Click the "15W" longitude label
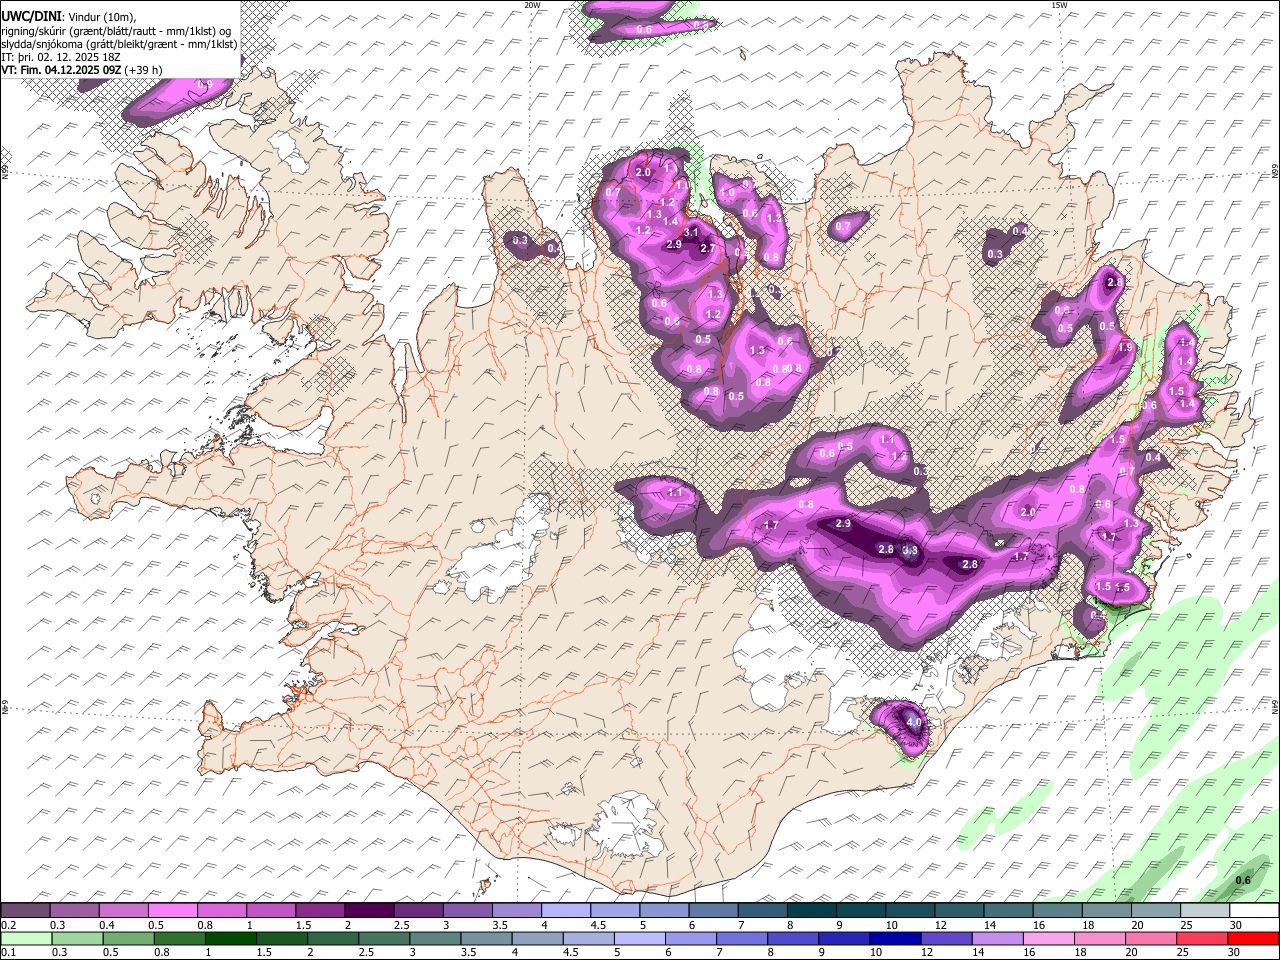This screenshot has height=960, width=1280. [1058, 5]
